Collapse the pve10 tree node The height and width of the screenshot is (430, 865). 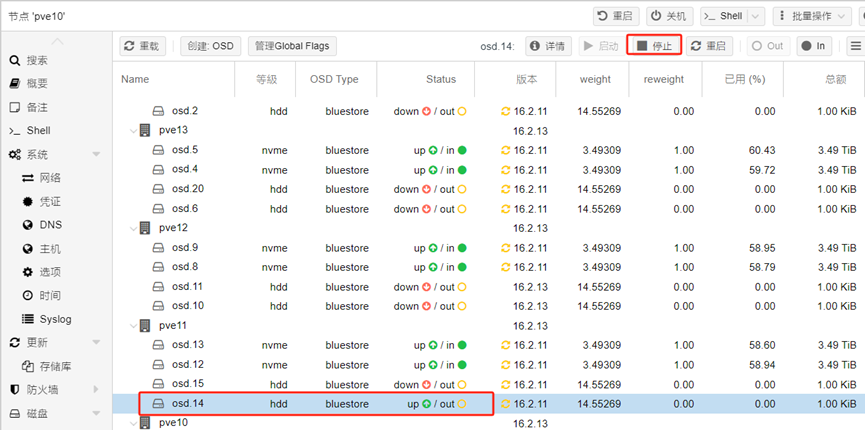[x=133, y=423]
